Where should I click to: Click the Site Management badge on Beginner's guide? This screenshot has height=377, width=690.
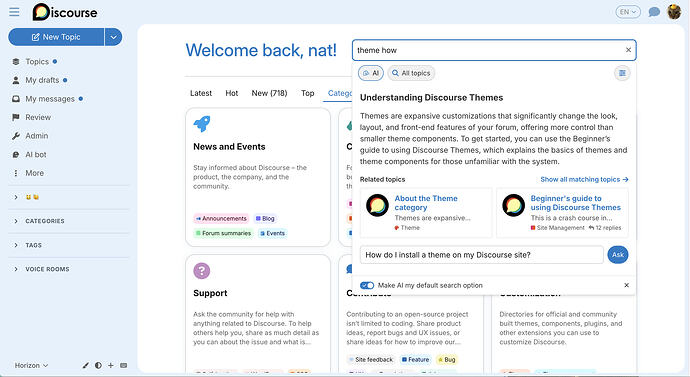click(x=558, y=228)
